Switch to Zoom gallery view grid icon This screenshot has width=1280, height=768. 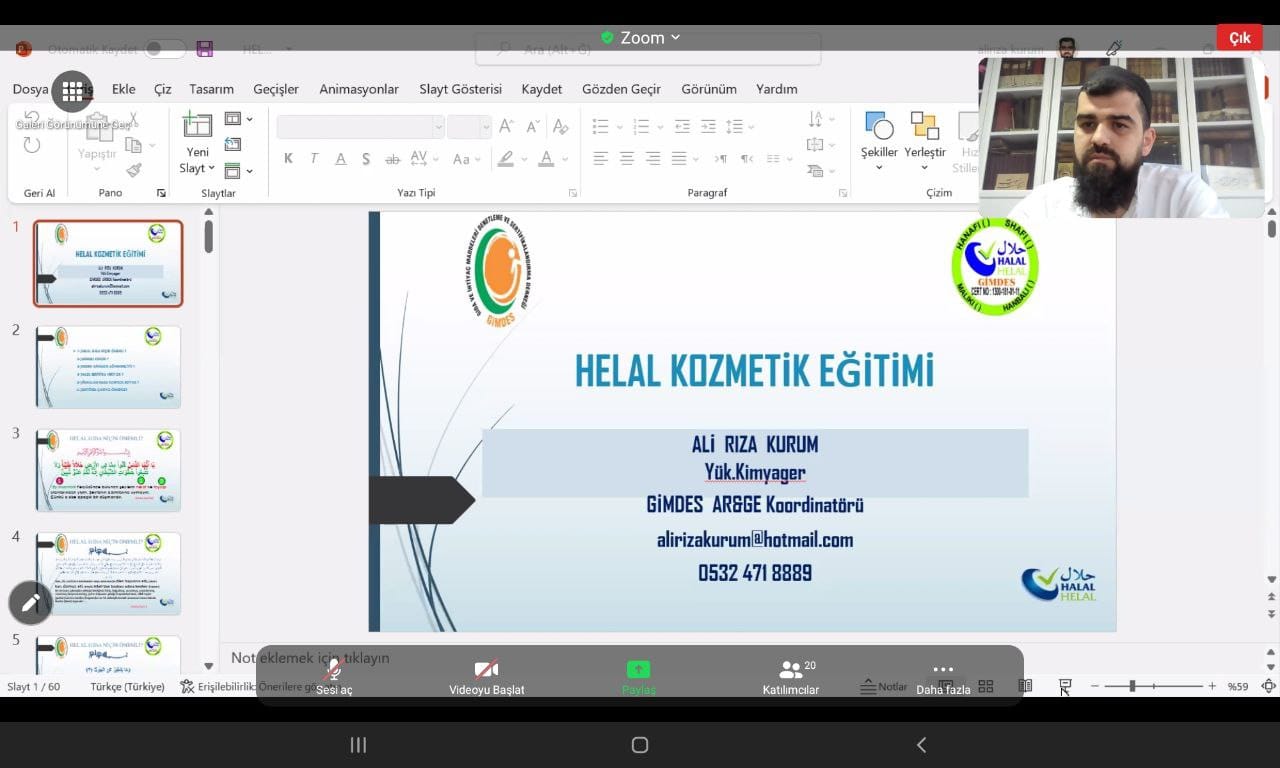(72, 91)
